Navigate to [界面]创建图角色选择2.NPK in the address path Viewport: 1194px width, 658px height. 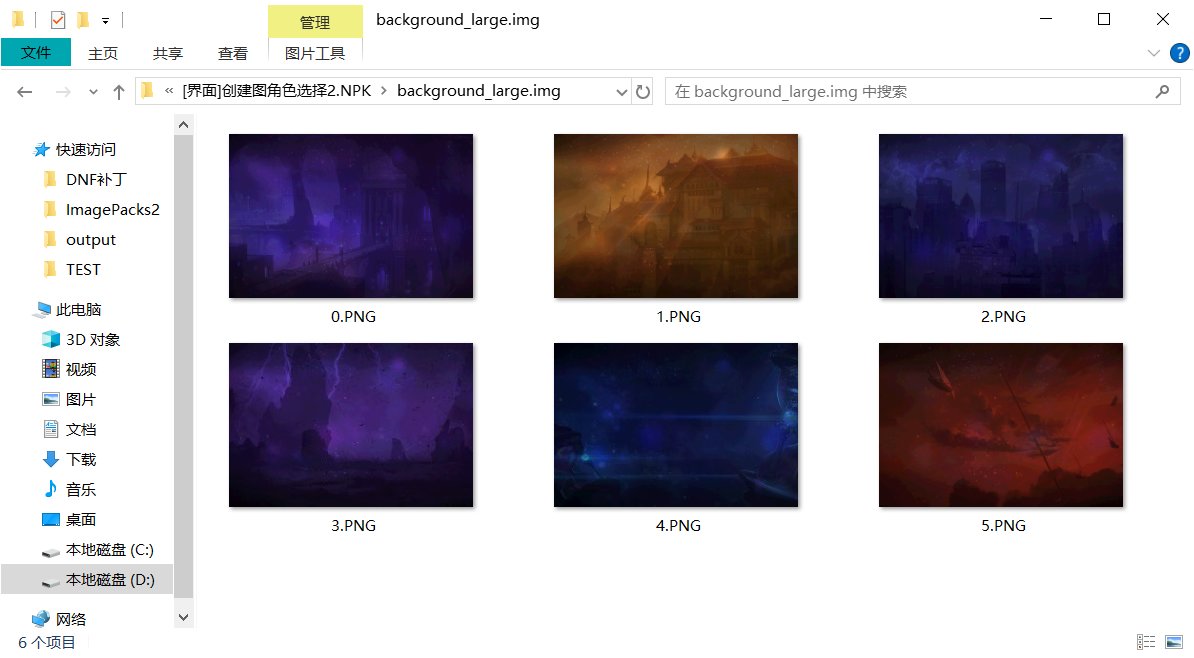coord(277,91)
